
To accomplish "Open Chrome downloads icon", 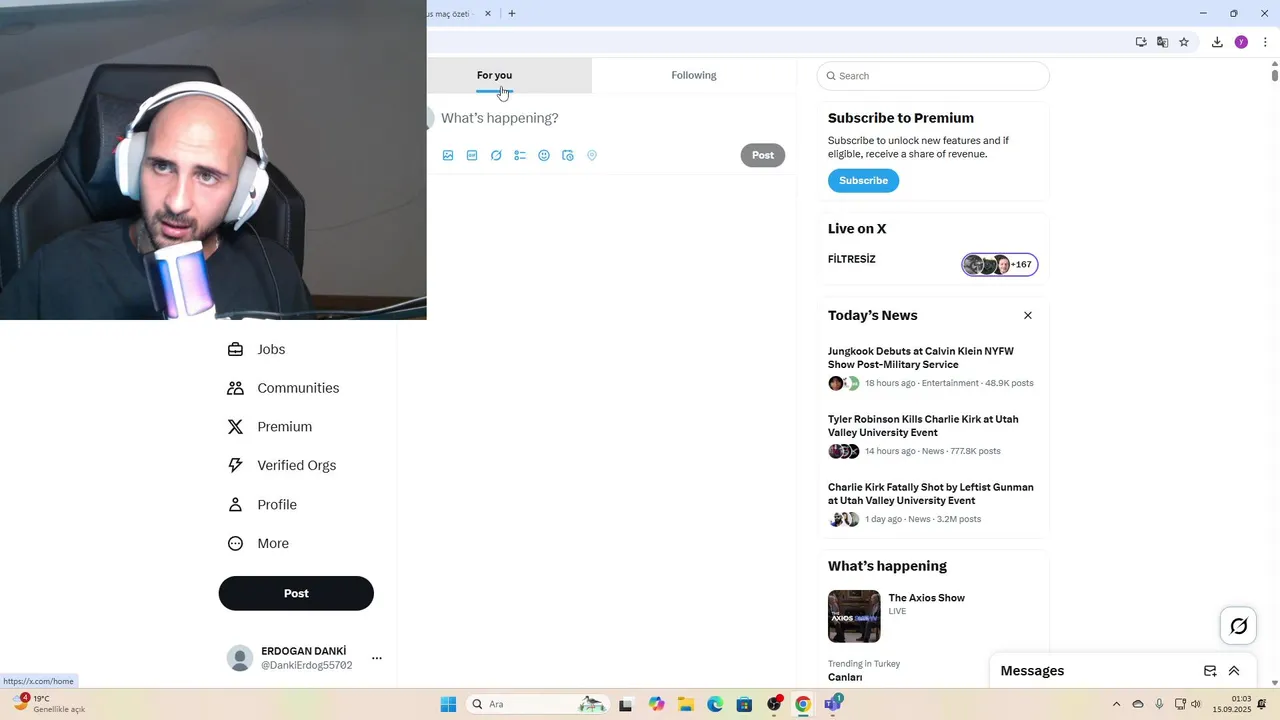I will coord(1217,42).
